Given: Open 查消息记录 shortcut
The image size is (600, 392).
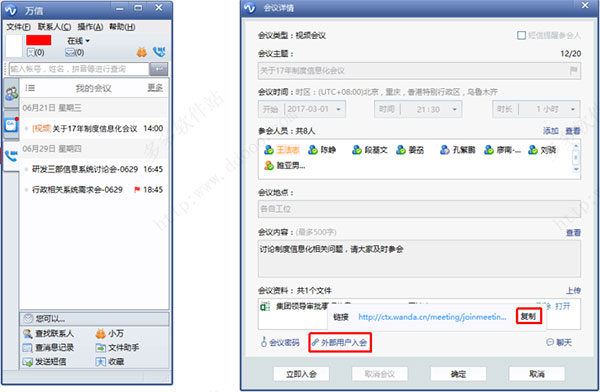Looking at the screenshot, I should click(x=49, y=348).
